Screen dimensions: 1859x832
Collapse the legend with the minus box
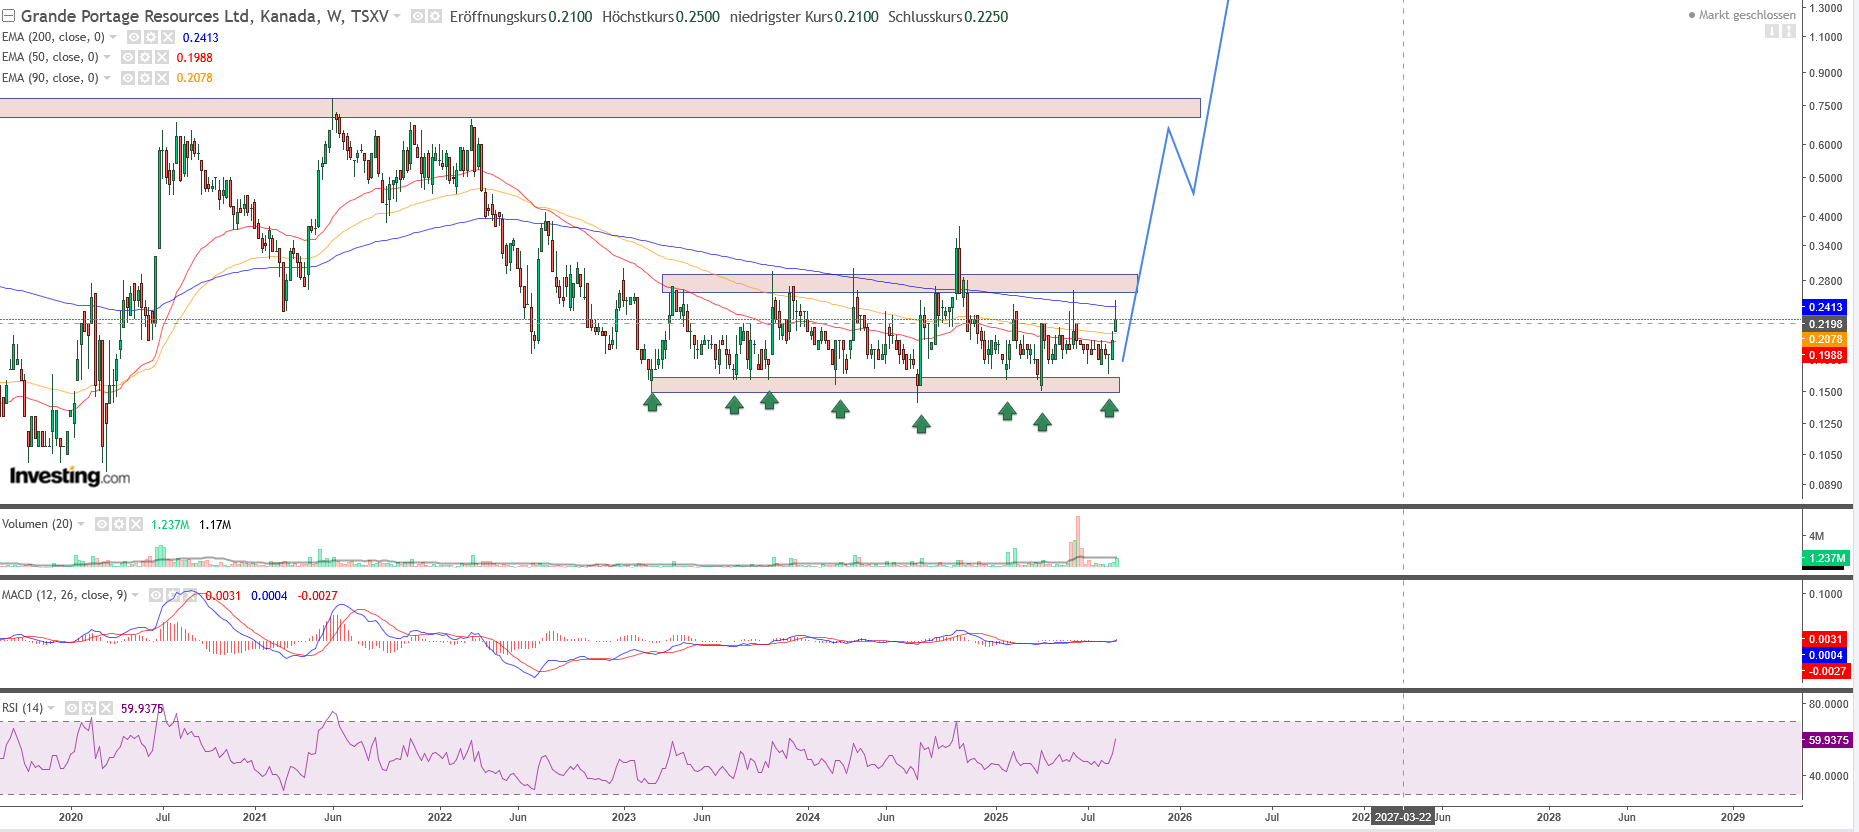[9, 16]
